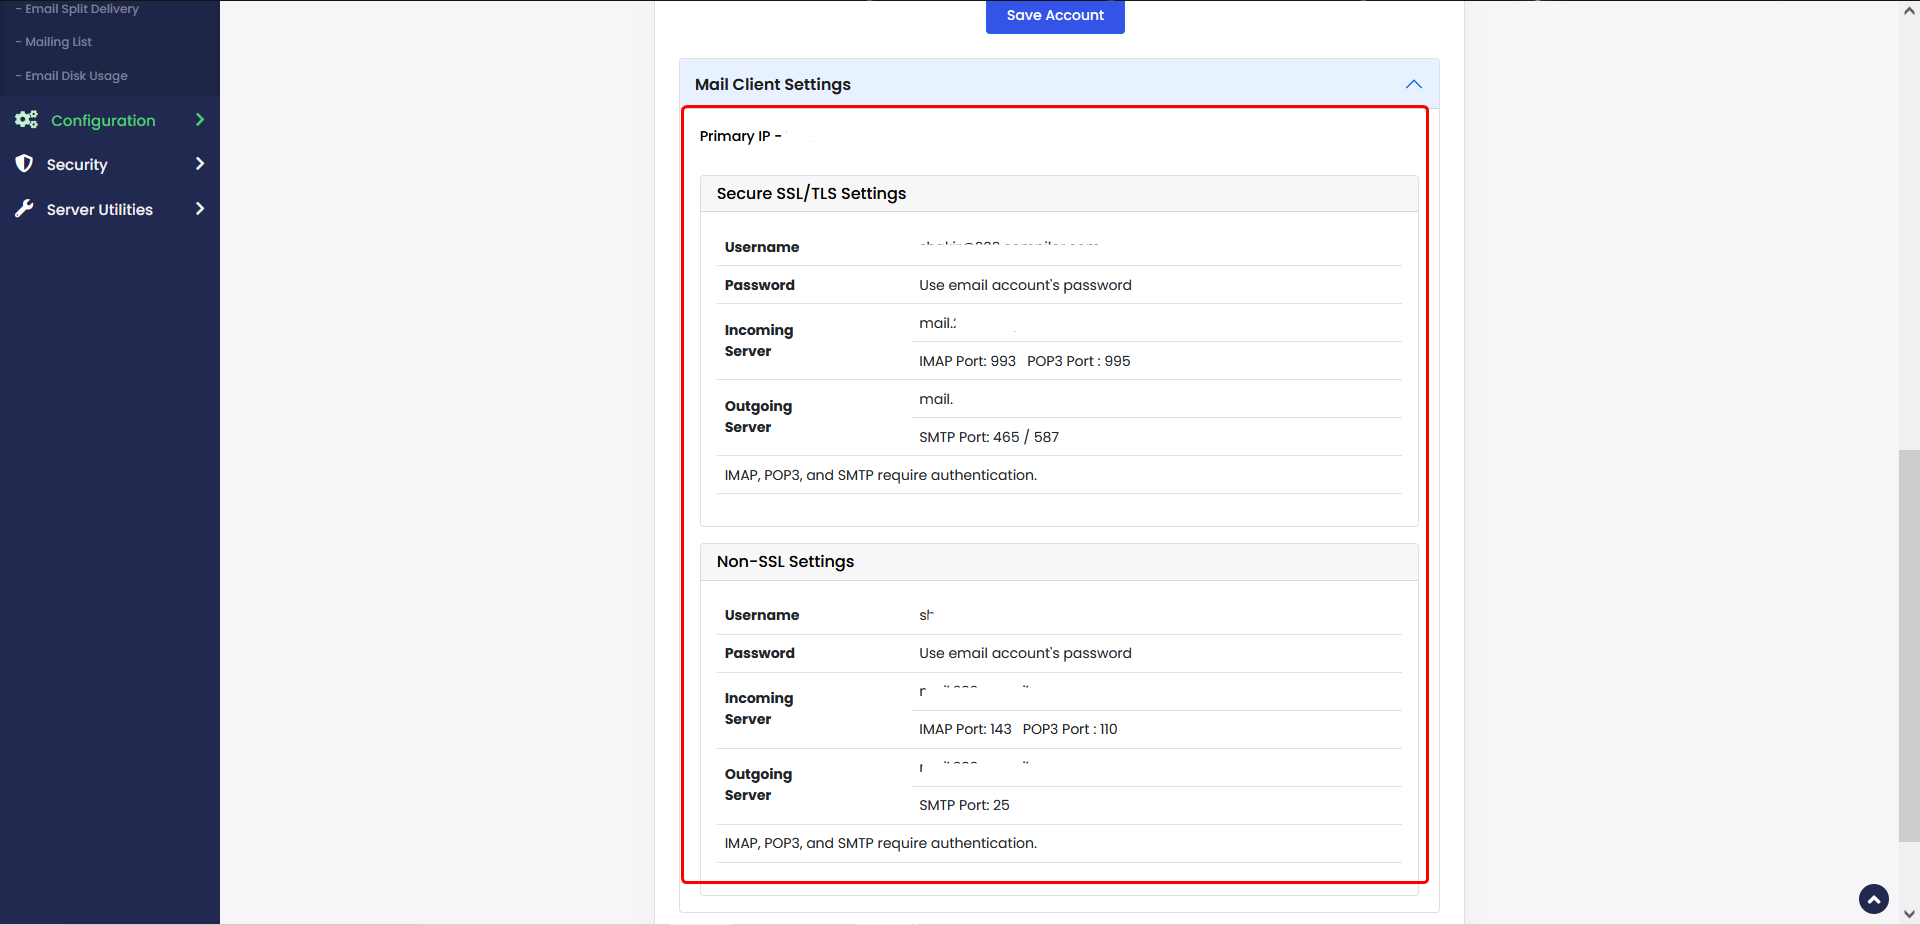This screenshot has width=1920, height=925.
Task: Click SSL section Username label
Action: (762, 247)
